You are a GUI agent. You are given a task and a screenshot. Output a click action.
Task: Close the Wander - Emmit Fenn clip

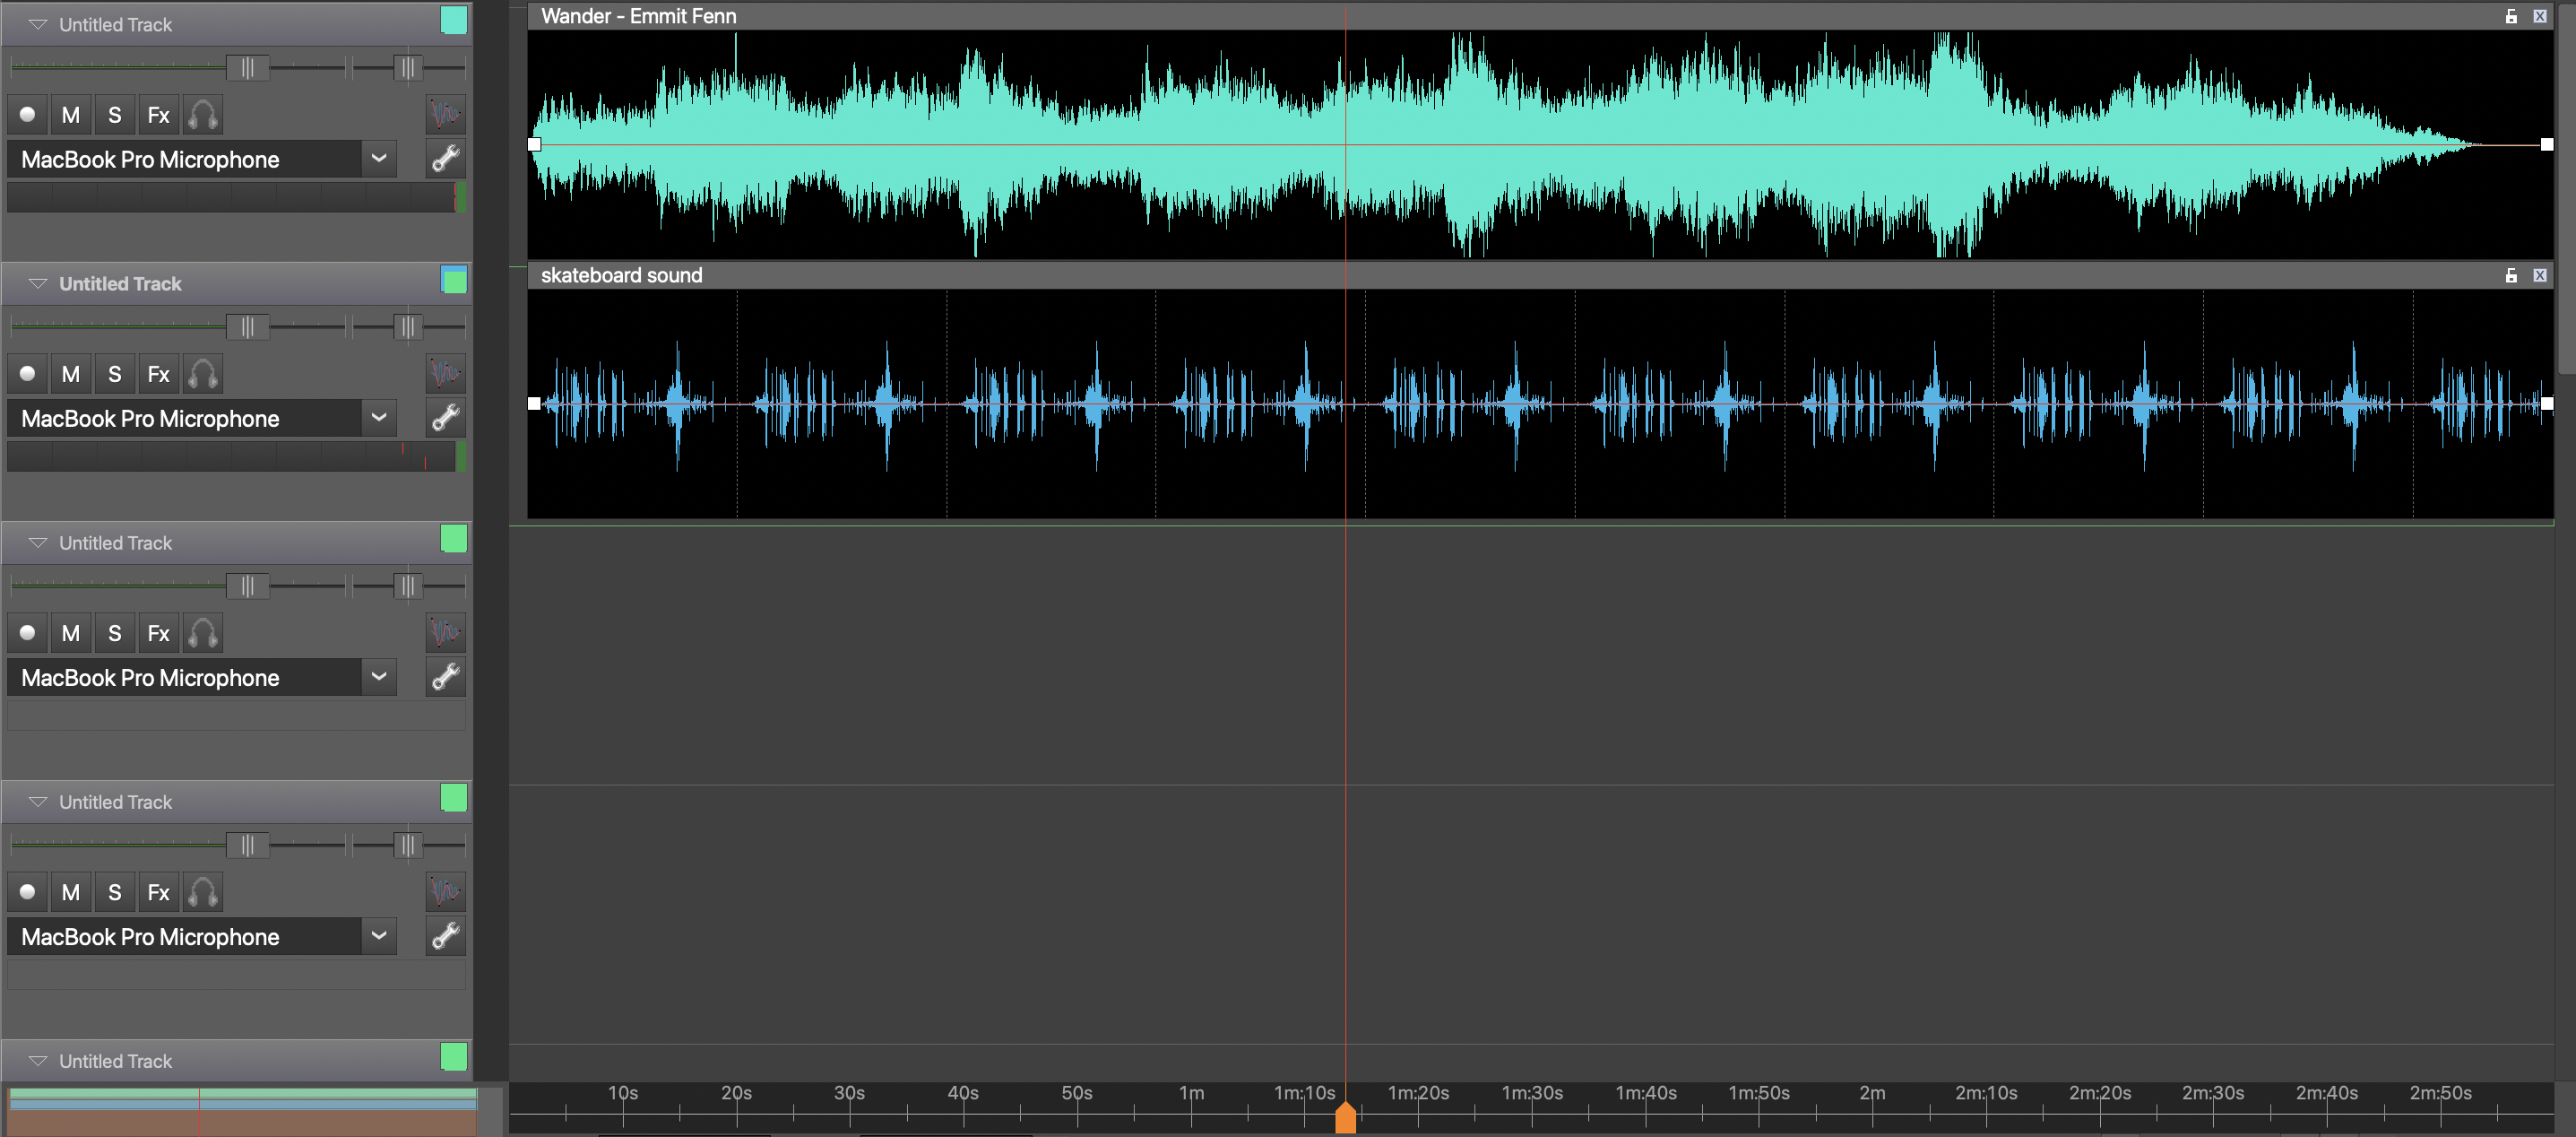tap(2540, 16)
